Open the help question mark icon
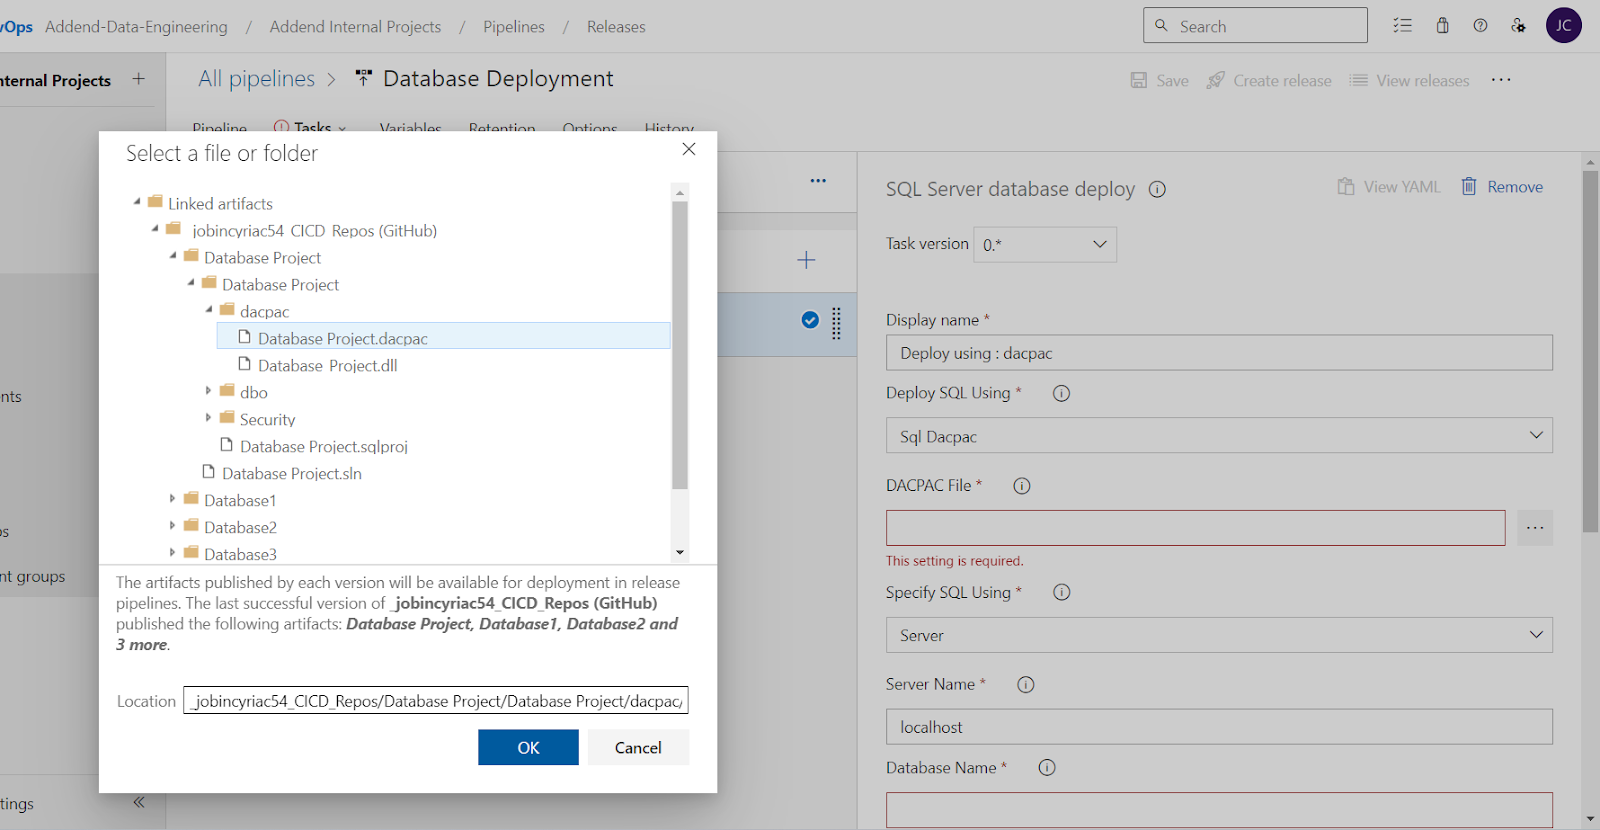1600x830 pixels. [1480, 26]
